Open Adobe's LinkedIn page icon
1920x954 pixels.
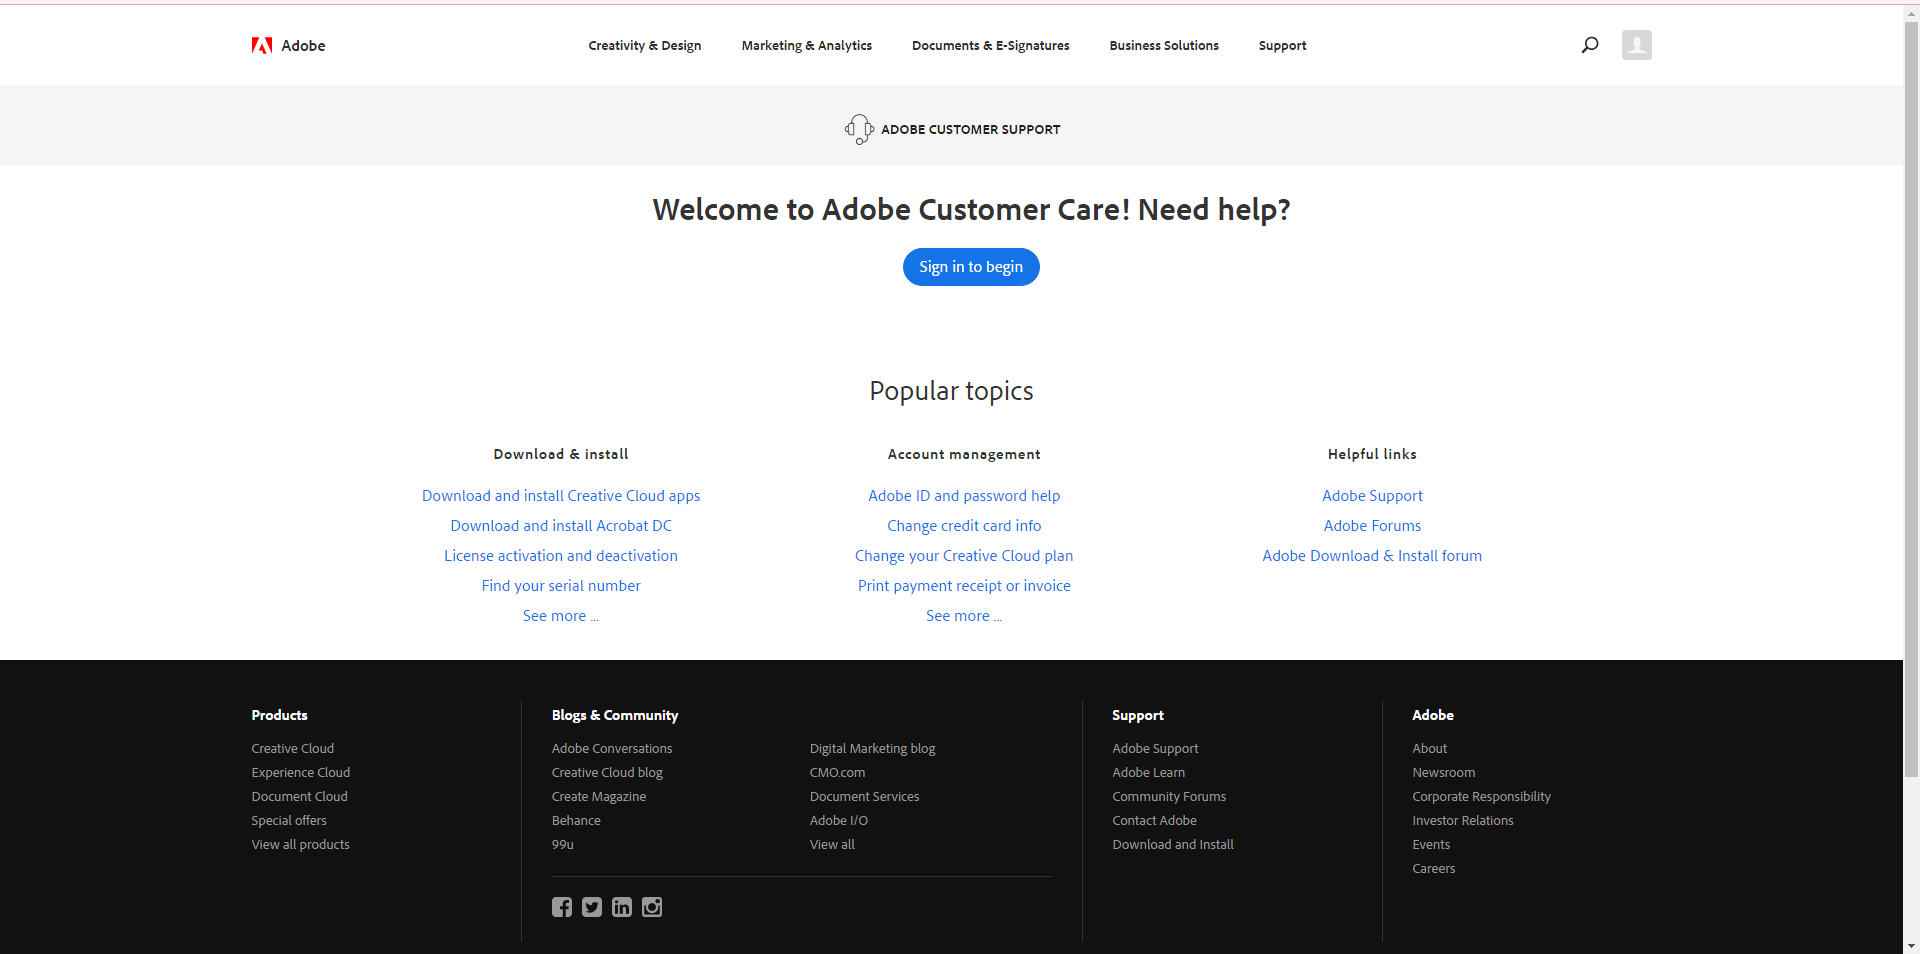pos(622,907)
